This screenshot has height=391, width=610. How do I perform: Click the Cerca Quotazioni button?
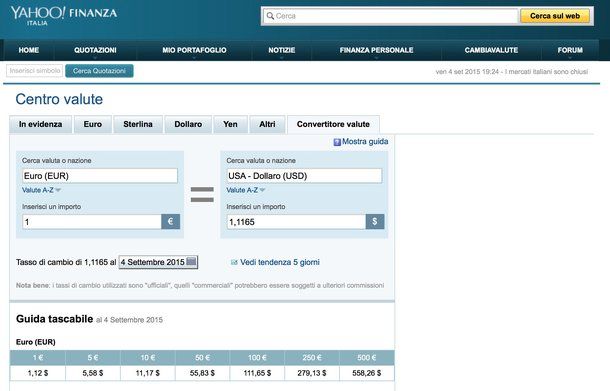(x=99, y=71)
